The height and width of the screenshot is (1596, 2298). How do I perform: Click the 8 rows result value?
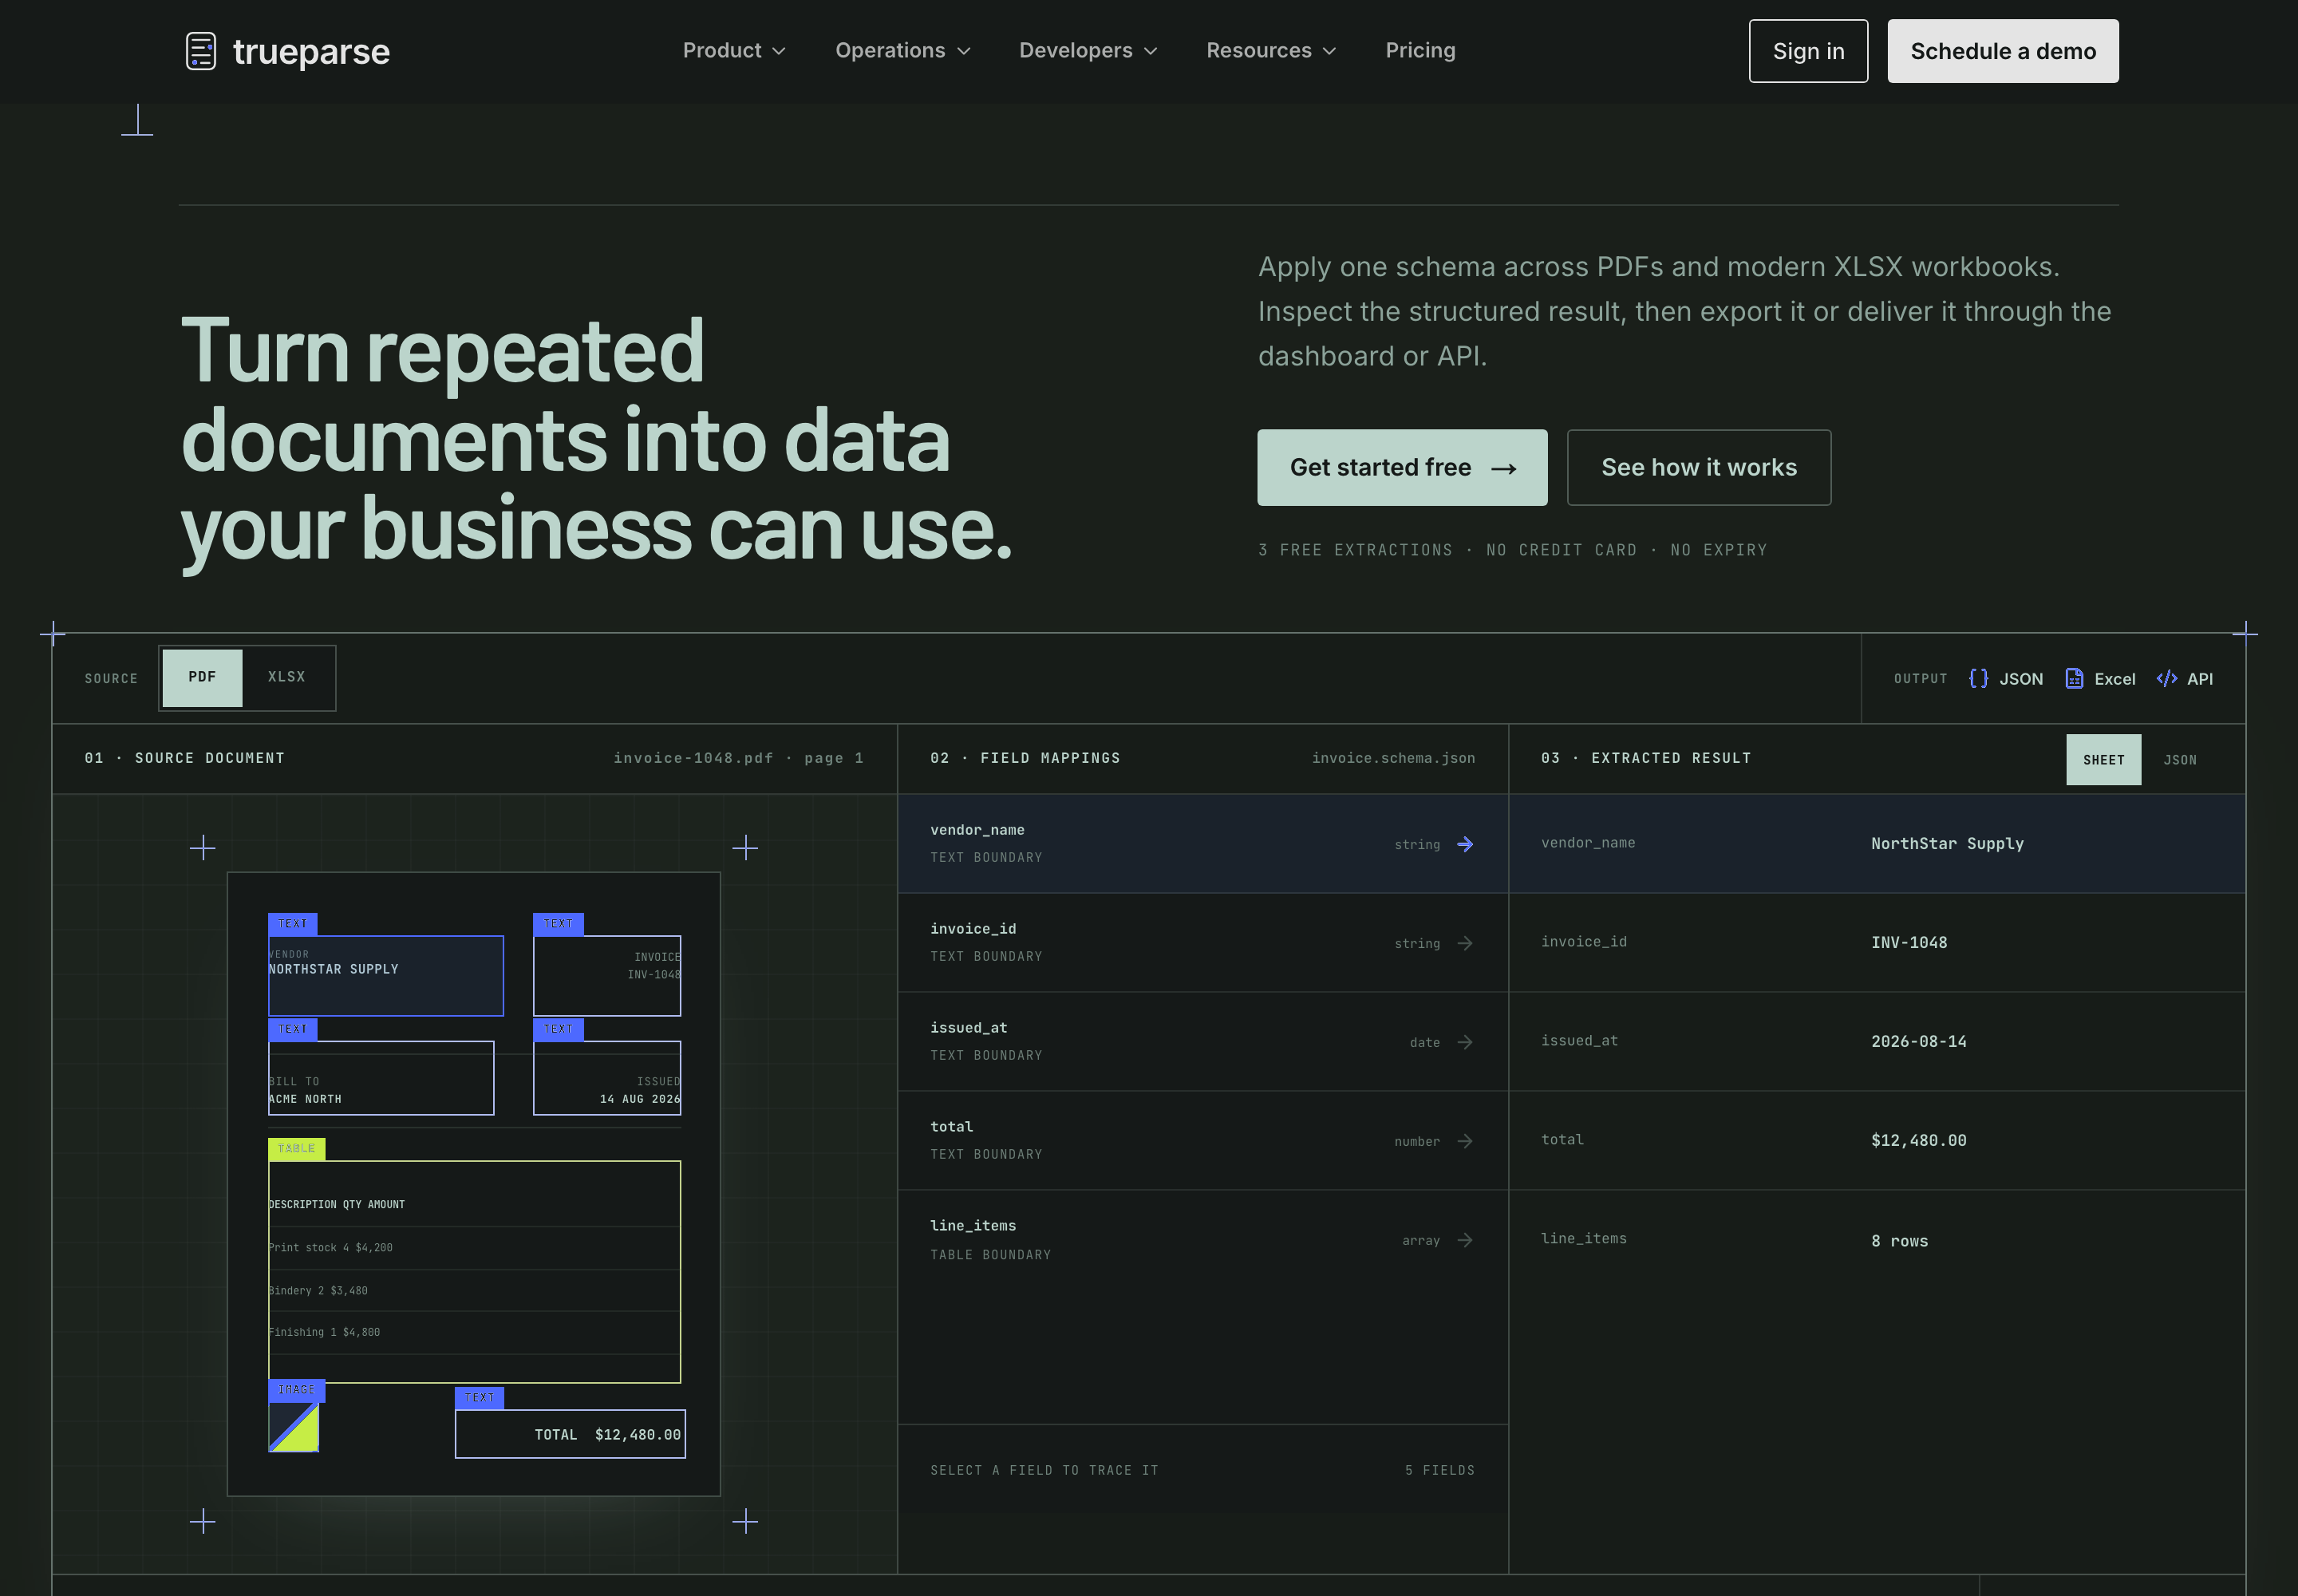point(1899,1240)
